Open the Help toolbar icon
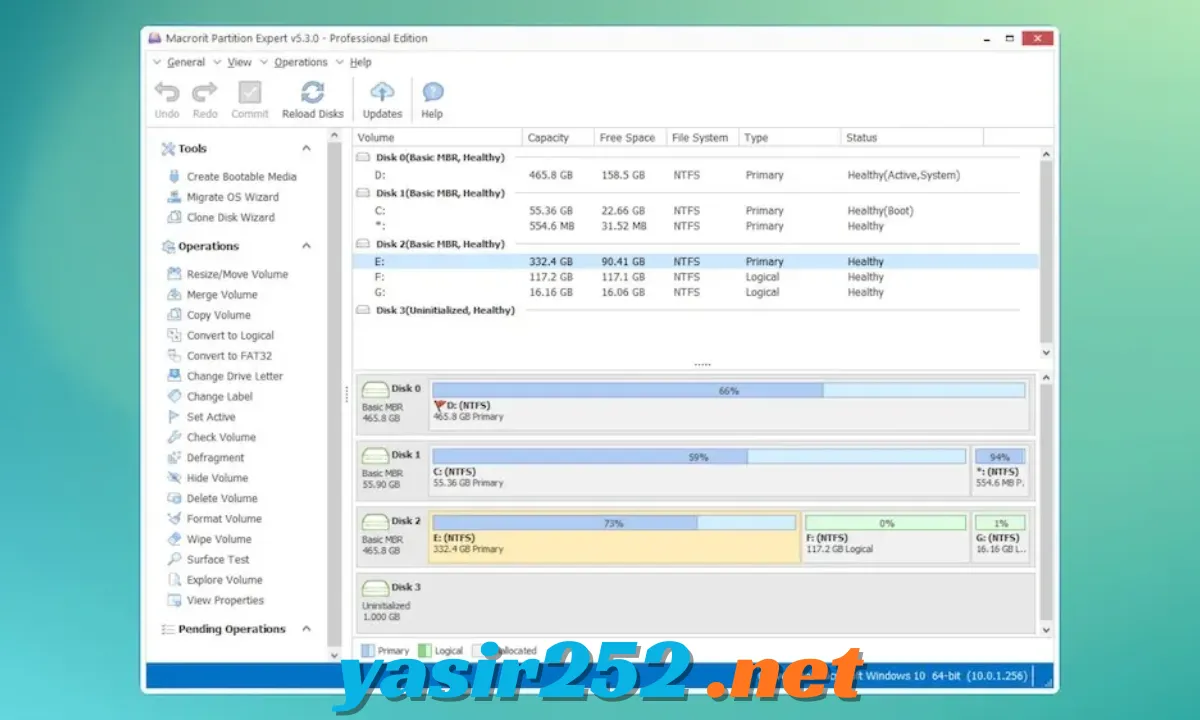 tap(432, 92)
